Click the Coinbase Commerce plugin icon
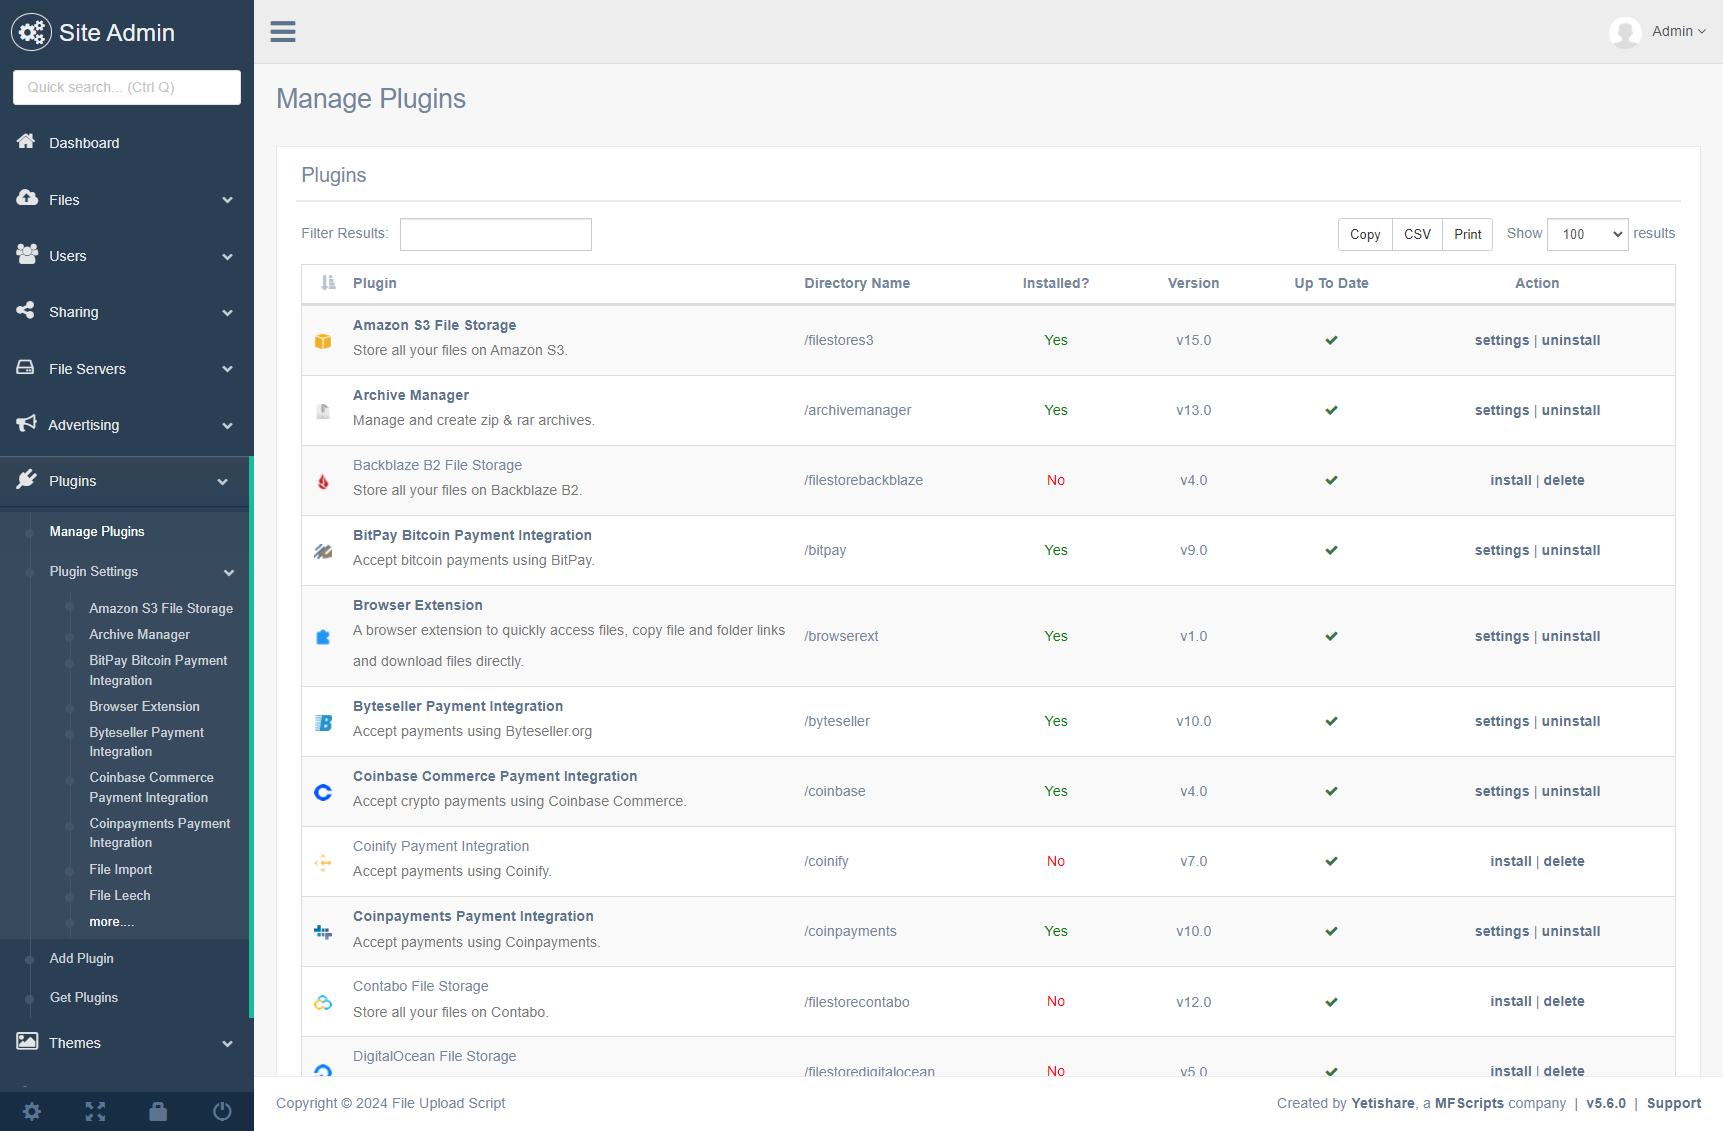This screenshot has width=1723, height=1131. pos(323,792)
